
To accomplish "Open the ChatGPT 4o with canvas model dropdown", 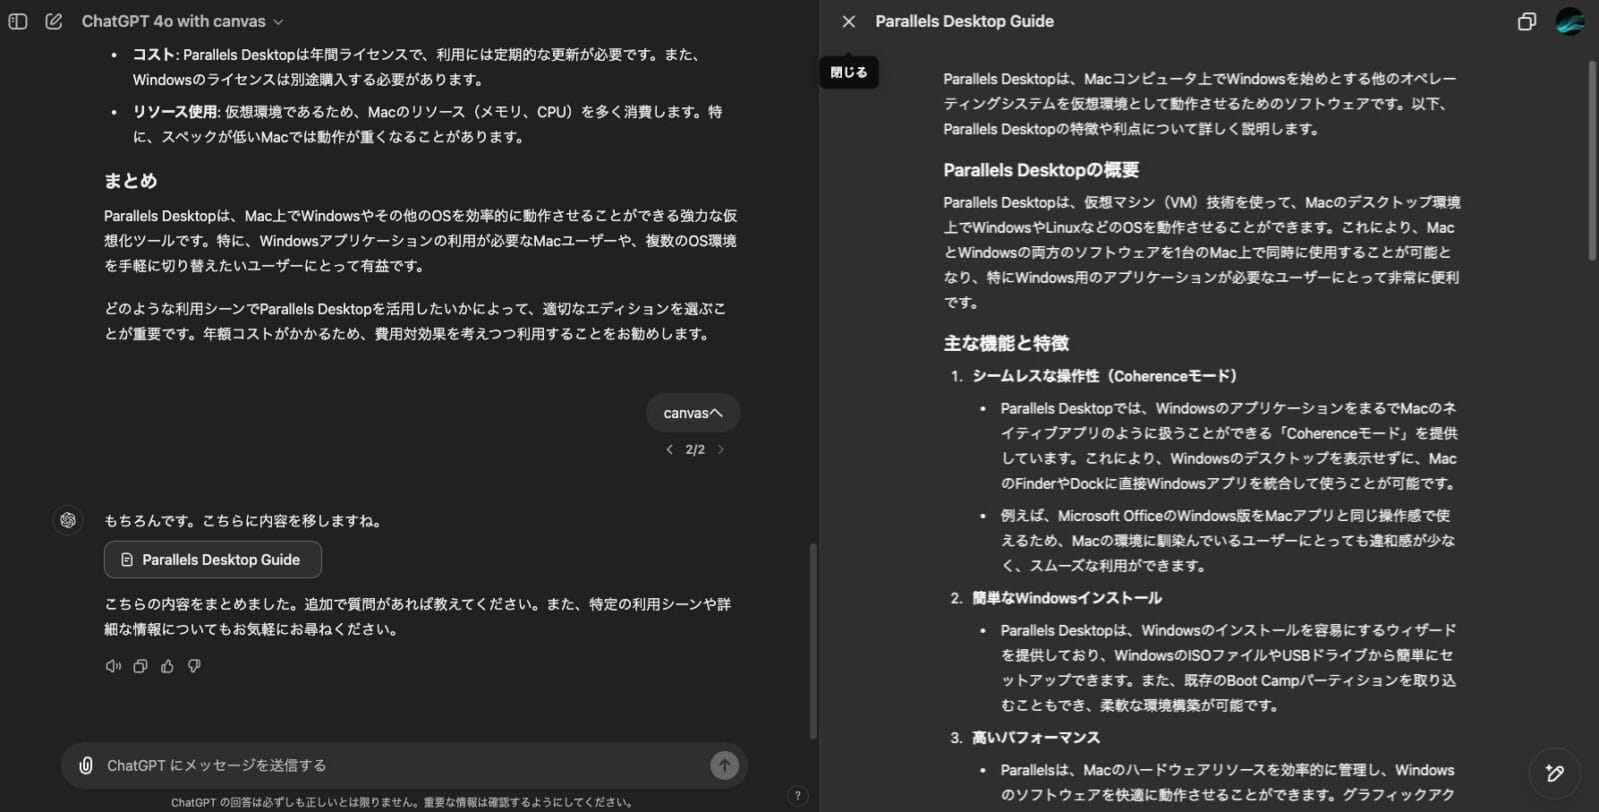I will [182, 21].
